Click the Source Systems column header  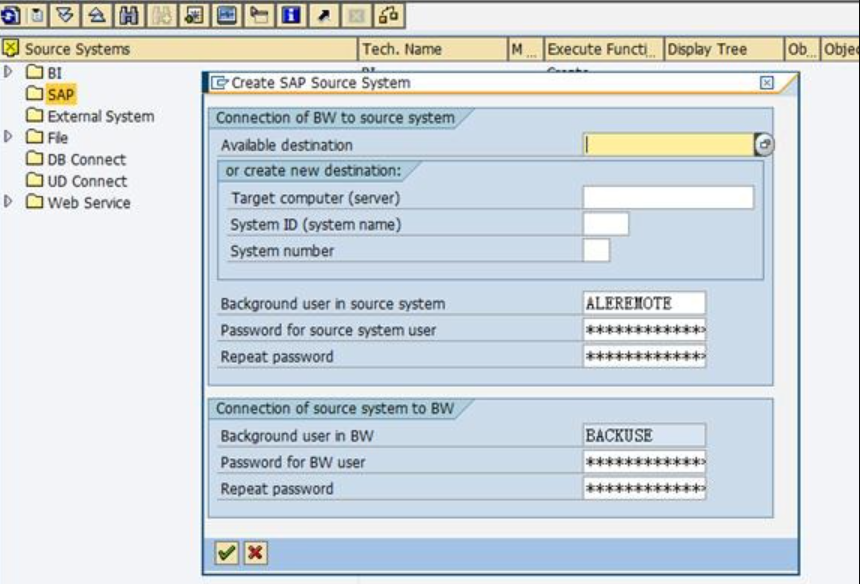pos(179,49)
